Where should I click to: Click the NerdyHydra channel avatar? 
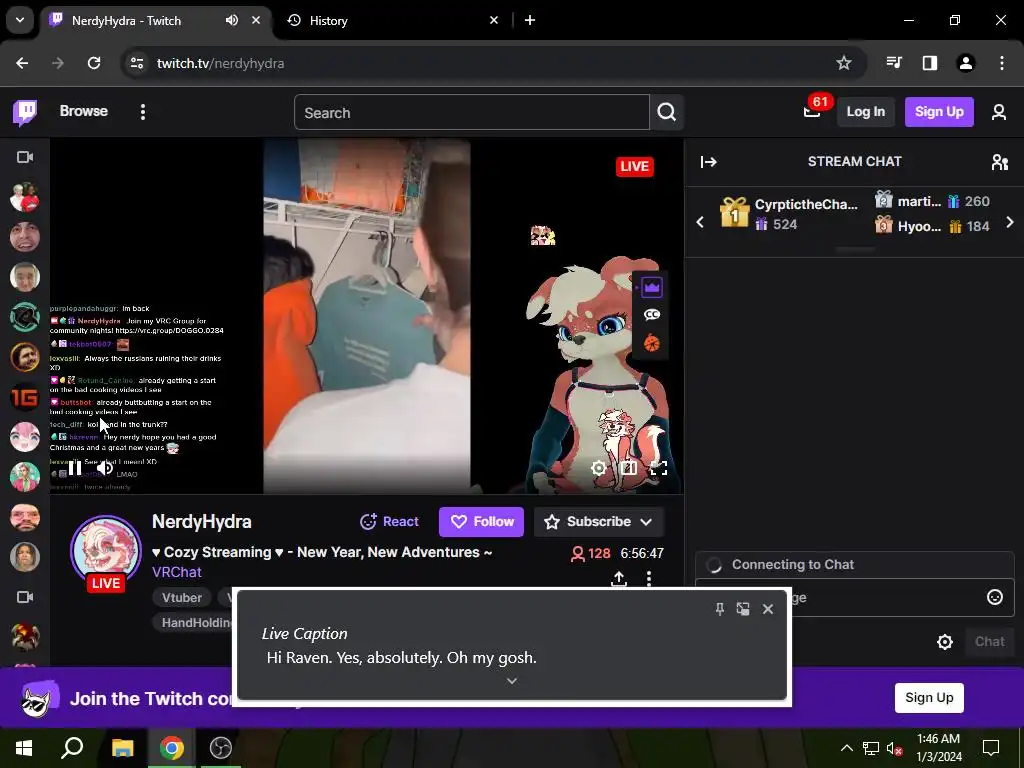106,551
